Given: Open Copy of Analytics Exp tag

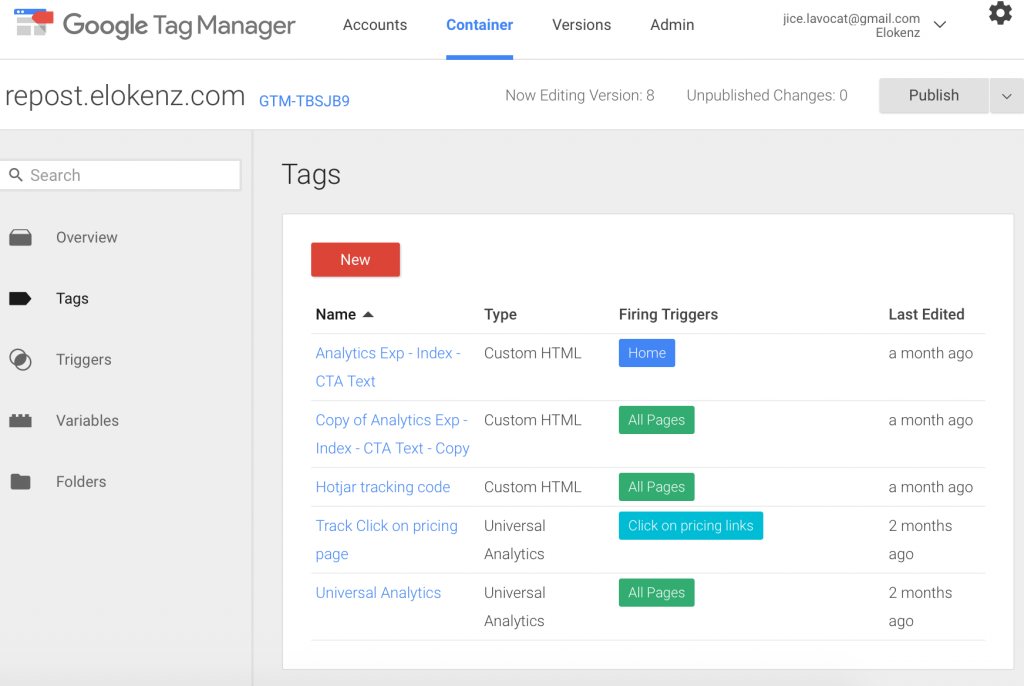Looking at the screenshot, I should click(x=392, y=434).
